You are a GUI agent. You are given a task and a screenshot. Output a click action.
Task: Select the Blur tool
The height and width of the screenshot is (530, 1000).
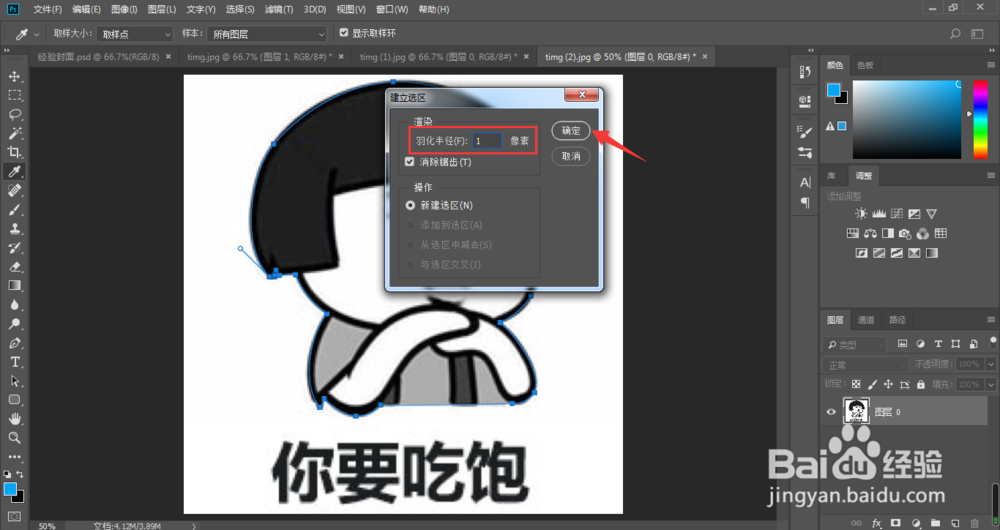pyautogui.click(x=14, y=305)
